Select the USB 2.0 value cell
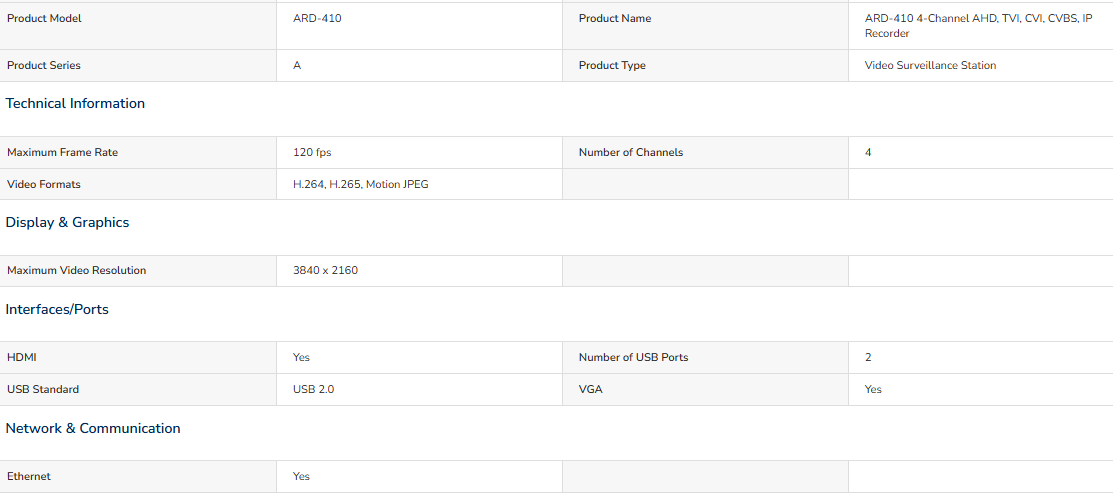Viewport: 1113px width, 499px height. (x=420, y=390)
